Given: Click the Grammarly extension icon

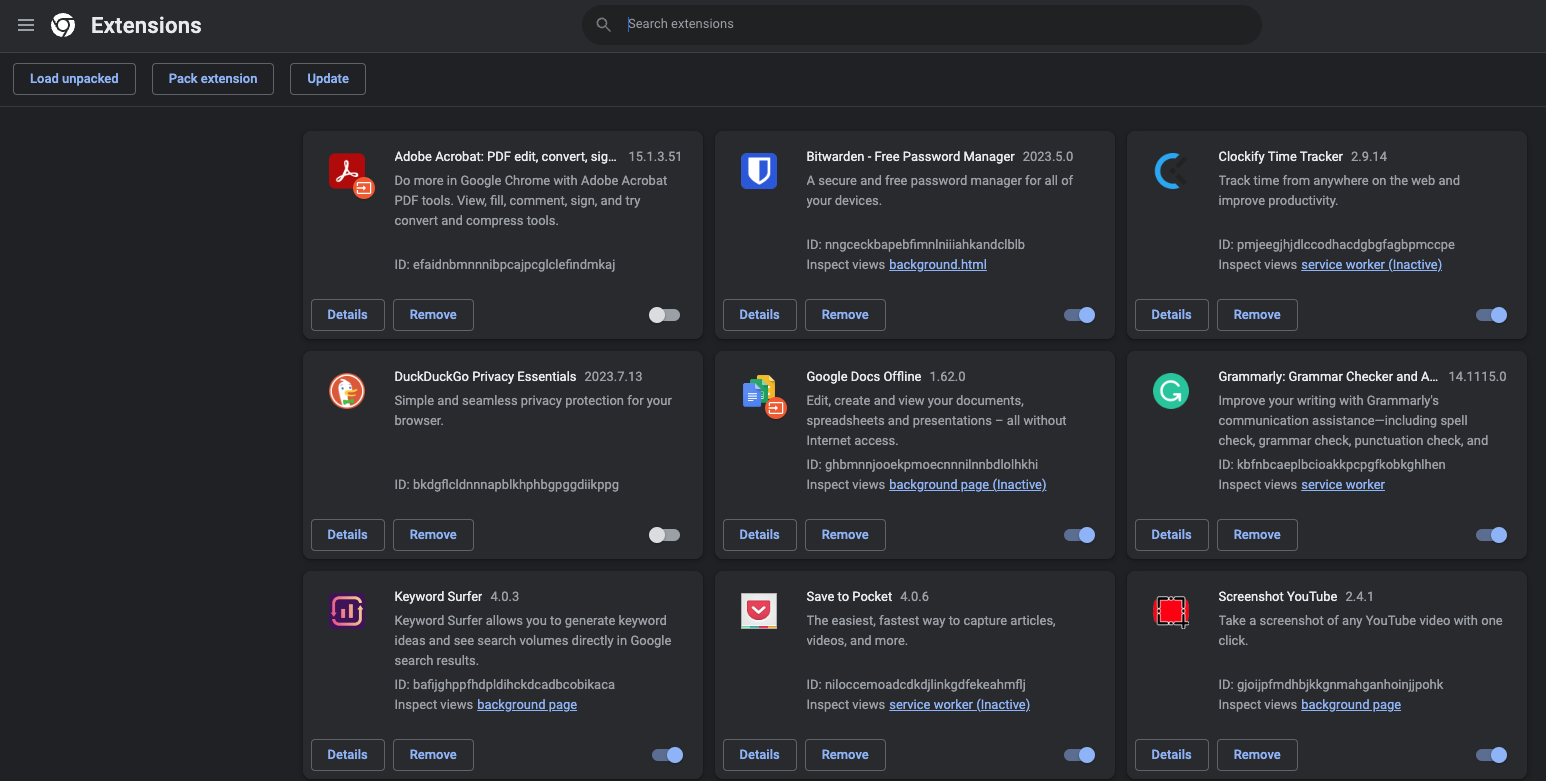Looking at the screenshot, I should 1171,391.
